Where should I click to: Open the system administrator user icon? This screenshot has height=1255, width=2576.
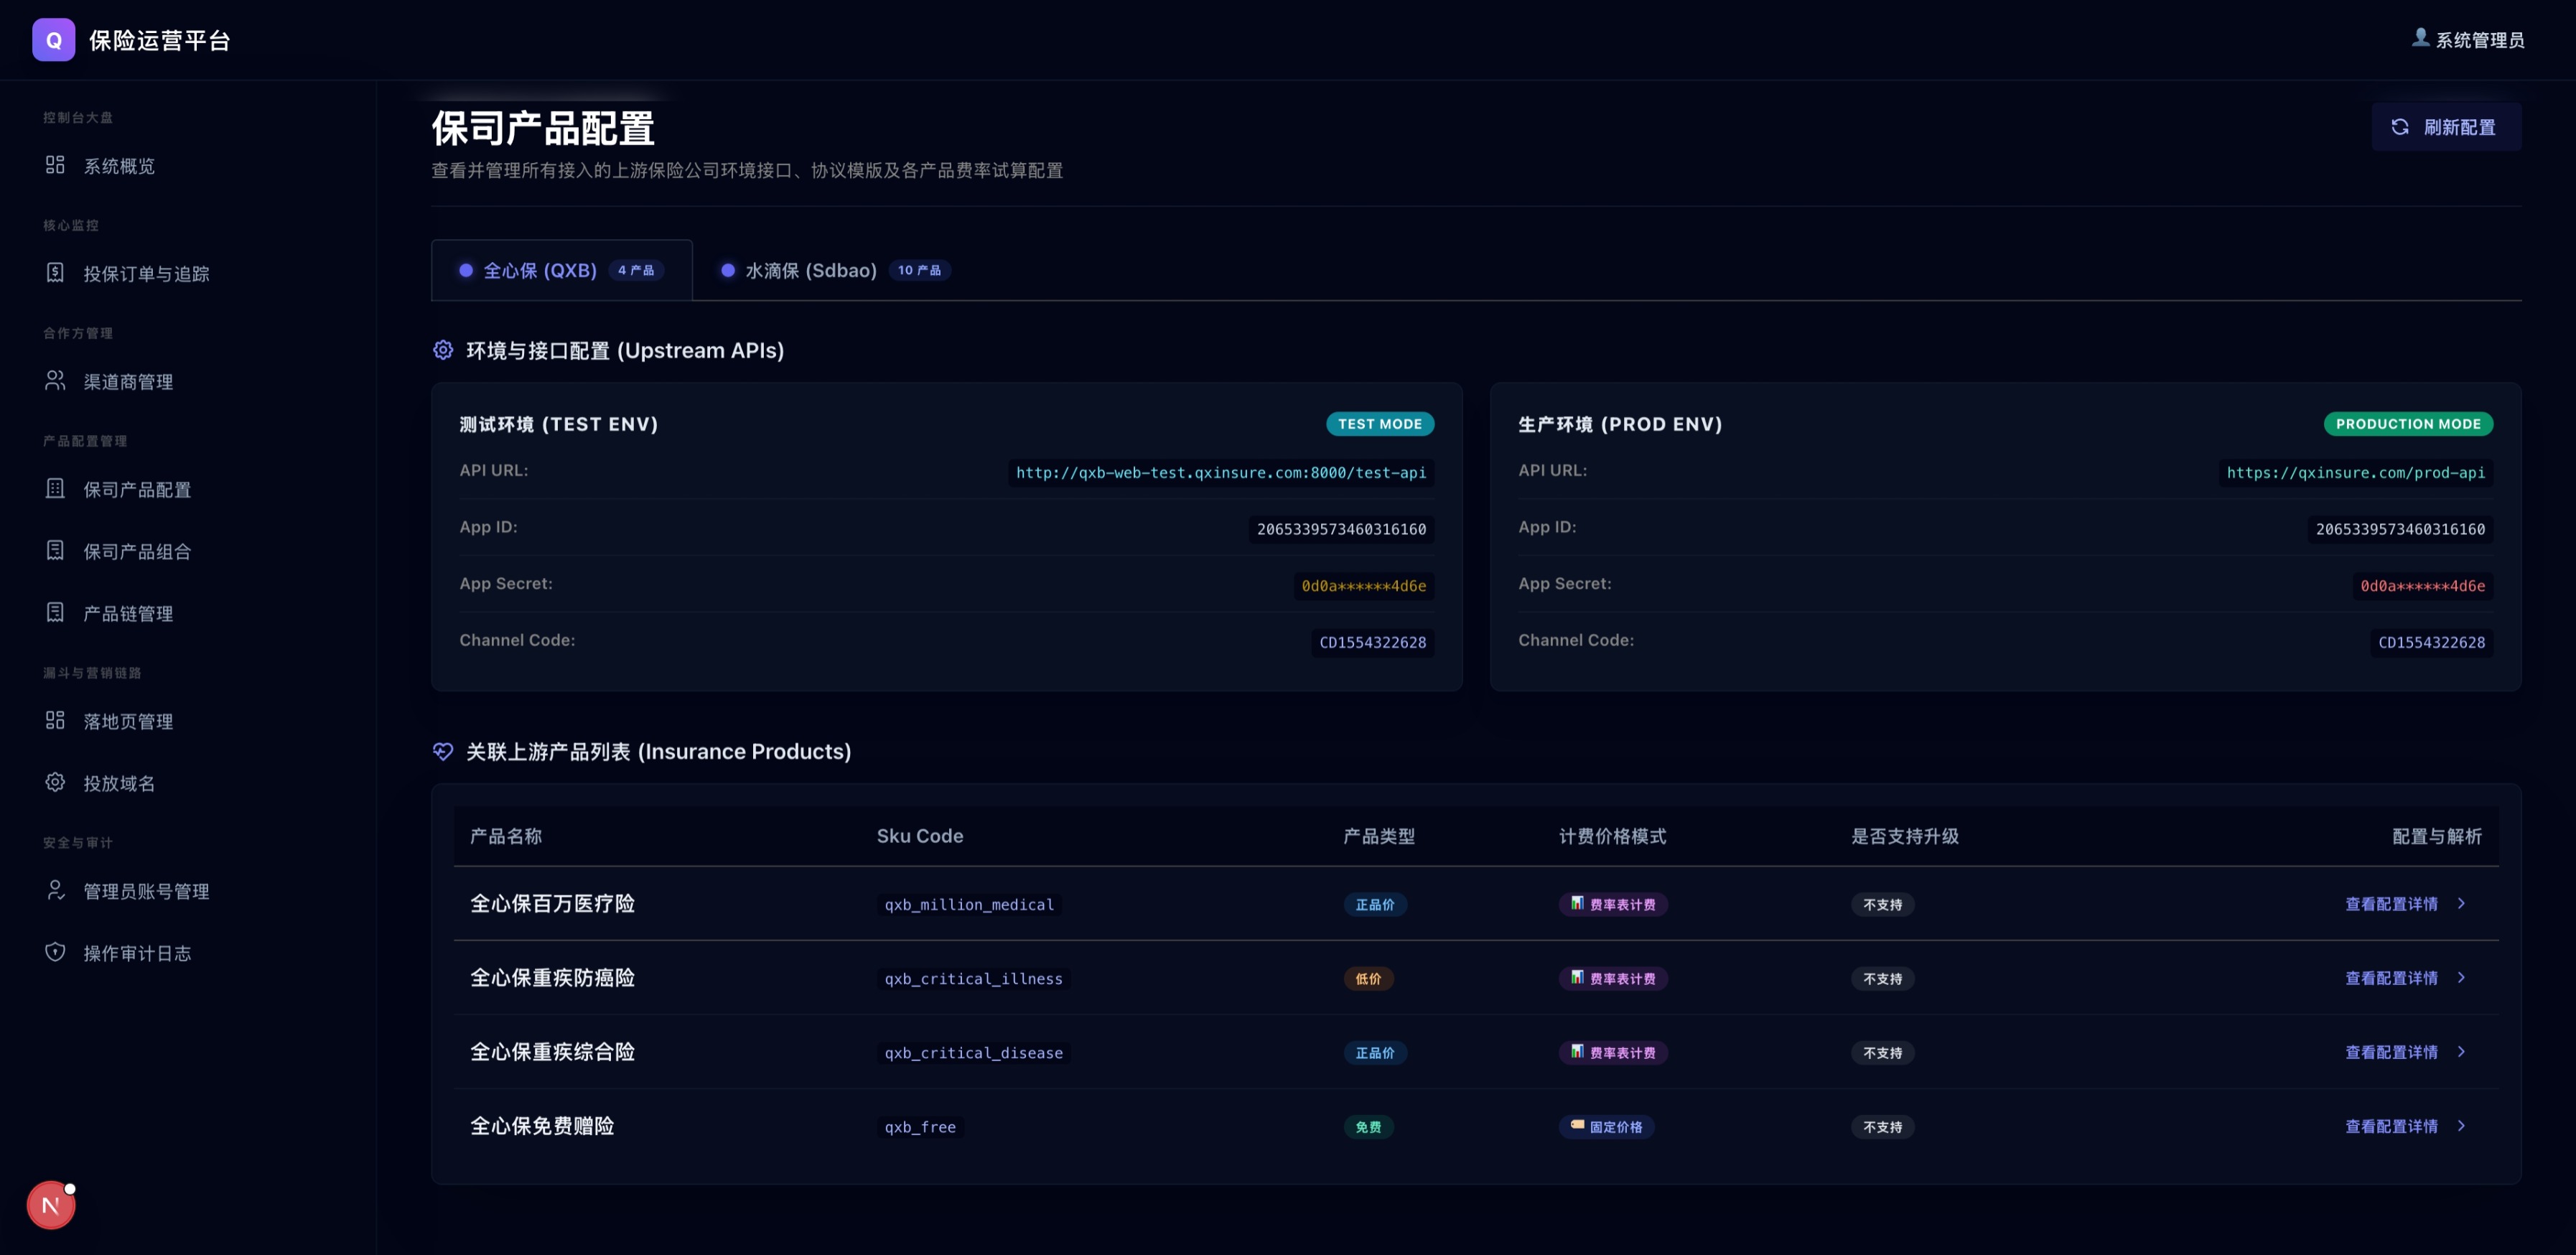(2420, 38)
